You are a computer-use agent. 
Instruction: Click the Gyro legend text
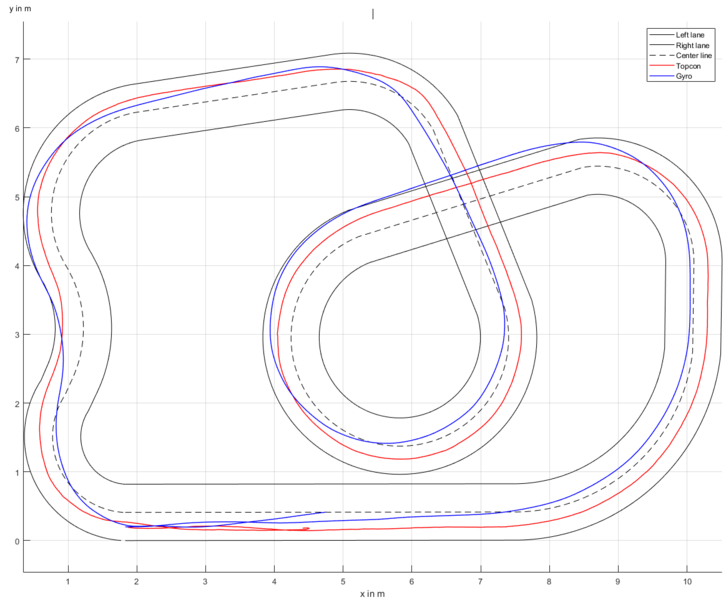[x=684, y=76]
